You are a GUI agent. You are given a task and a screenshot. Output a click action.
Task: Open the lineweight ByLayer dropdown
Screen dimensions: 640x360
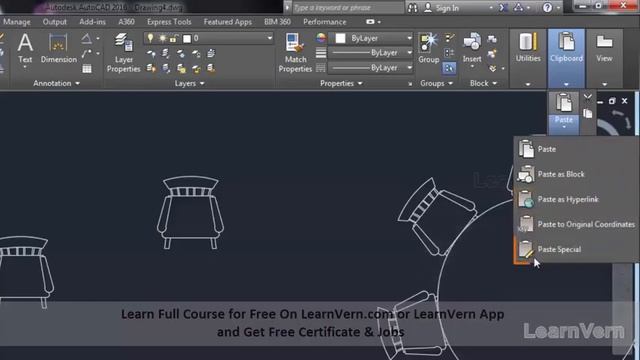(x=409, y=53)
